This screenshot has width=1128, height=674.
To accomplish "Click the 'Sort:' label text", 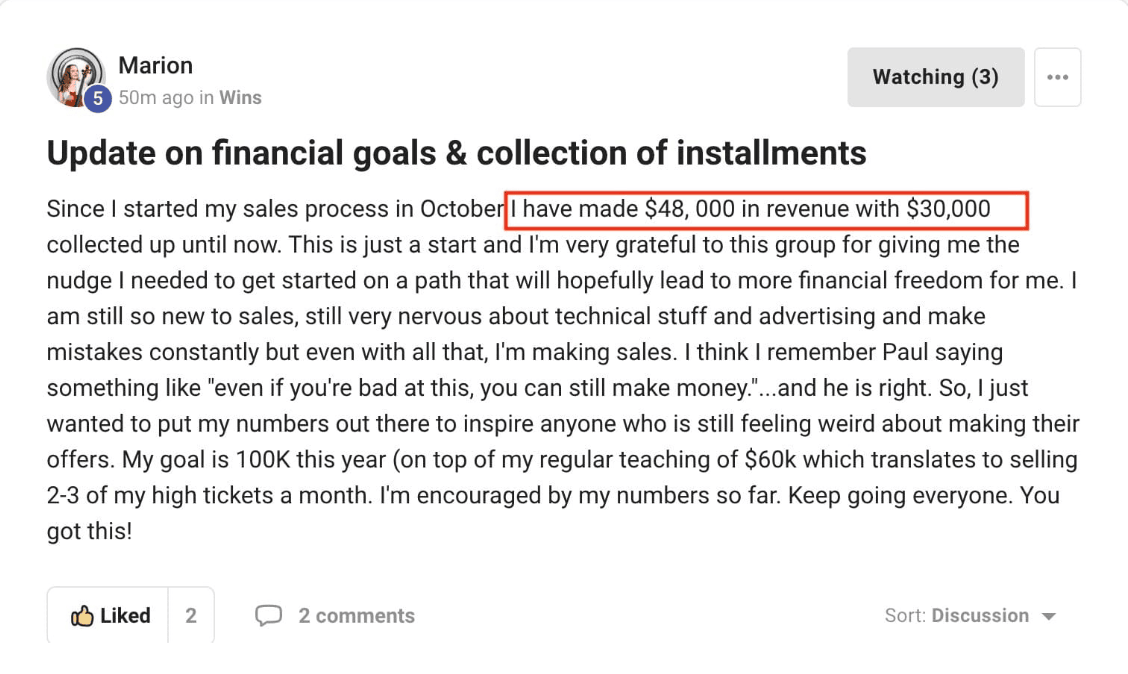I will 905,616.
